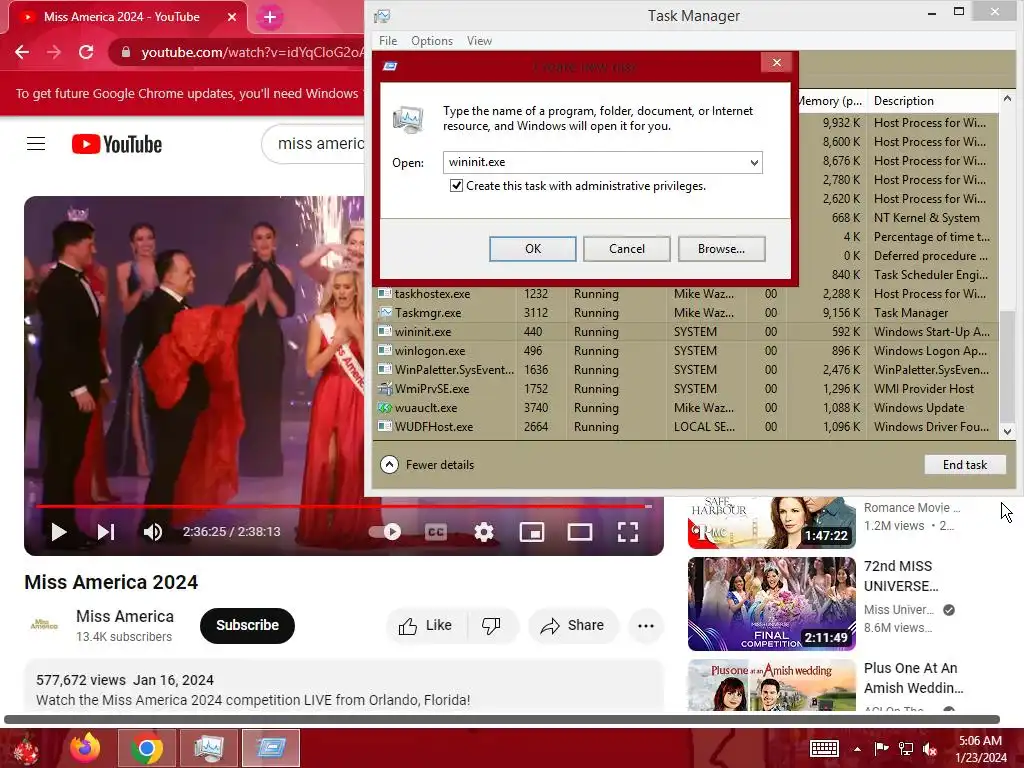Confirm new task with OK

click(533, 249)
